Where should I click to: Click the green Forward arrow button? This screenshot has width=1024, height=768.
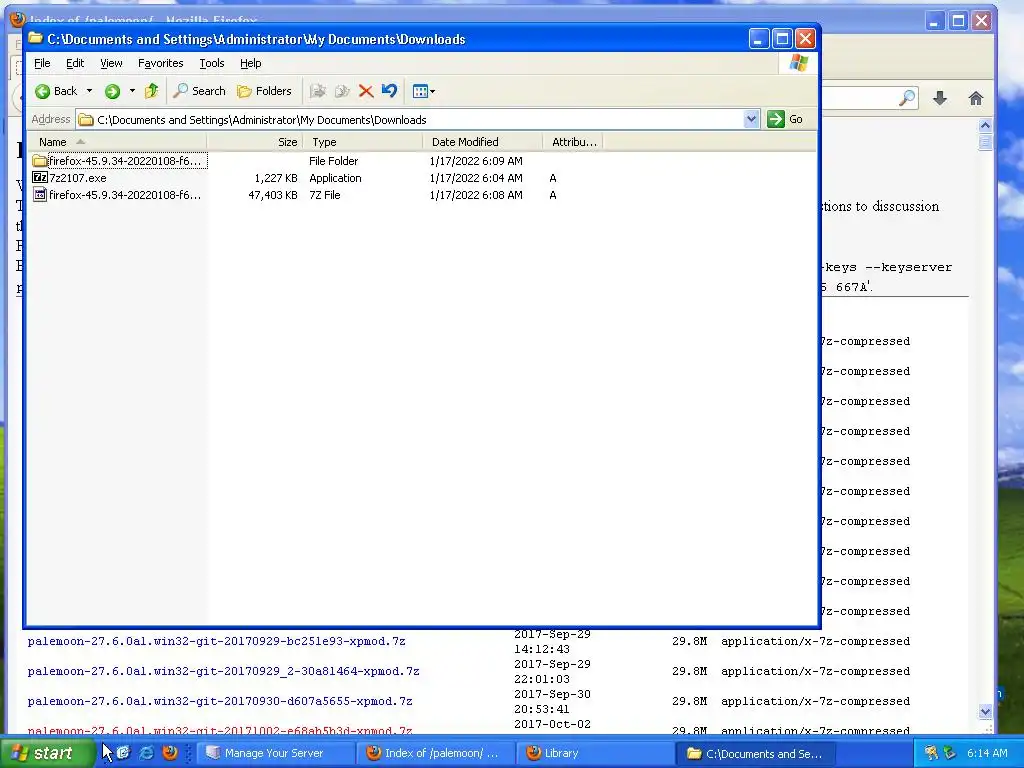pos(112,91)
